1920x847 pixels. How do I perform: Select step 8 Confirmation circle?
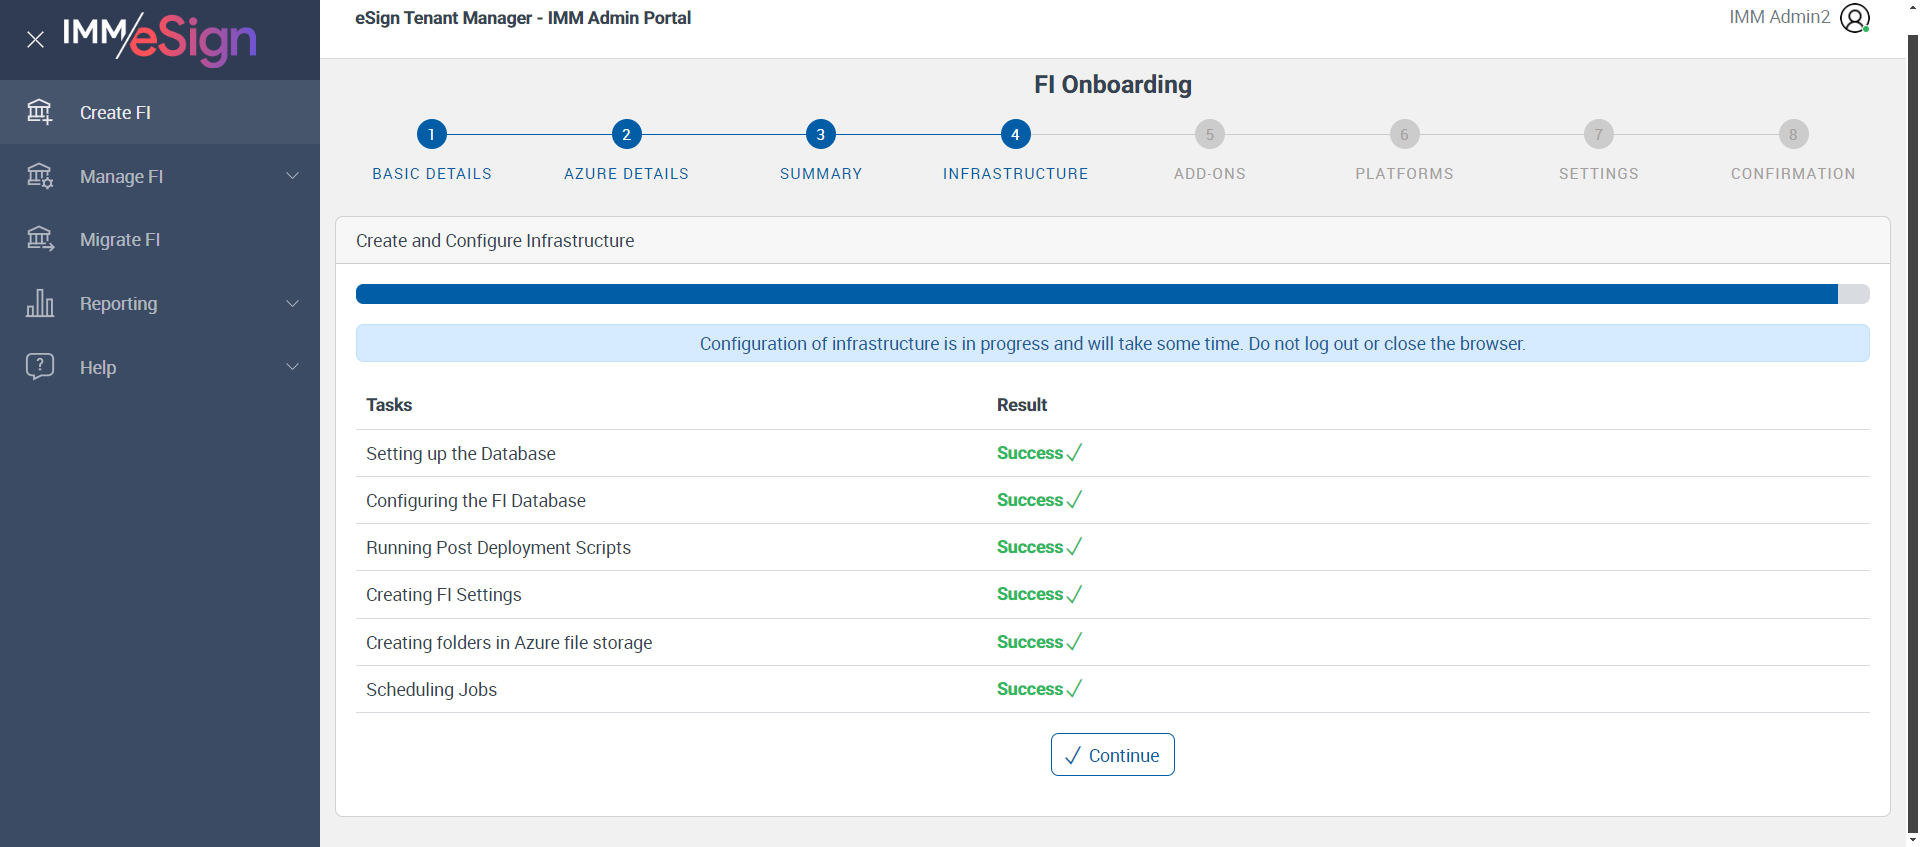click(1793, 134)
